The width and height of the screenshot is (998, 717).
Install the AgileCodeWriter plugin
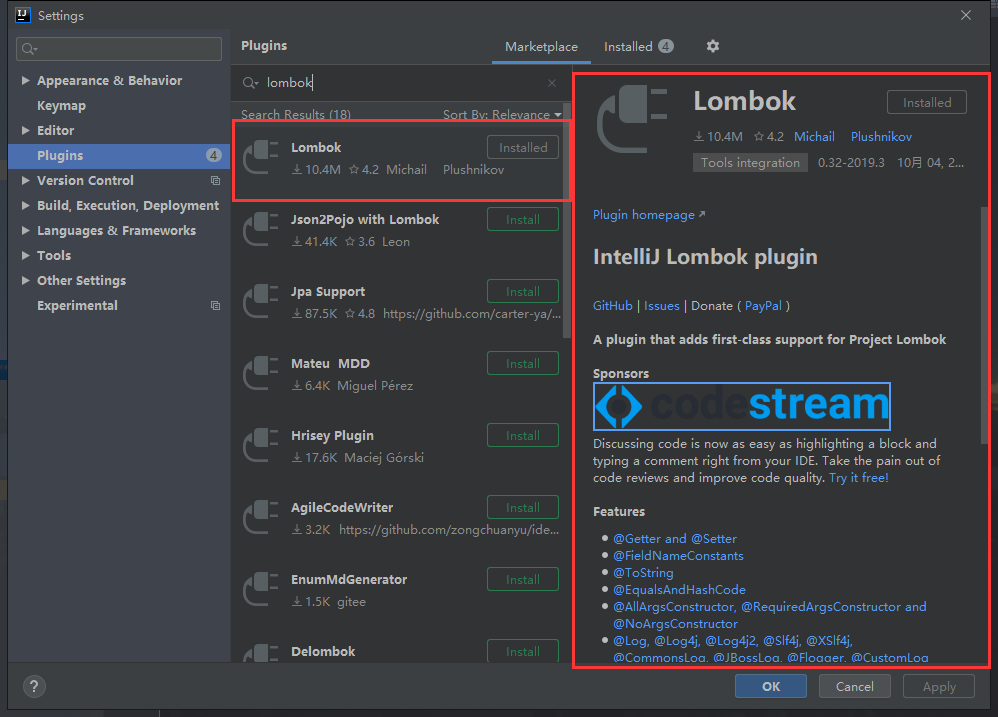(x=523, y=507)
